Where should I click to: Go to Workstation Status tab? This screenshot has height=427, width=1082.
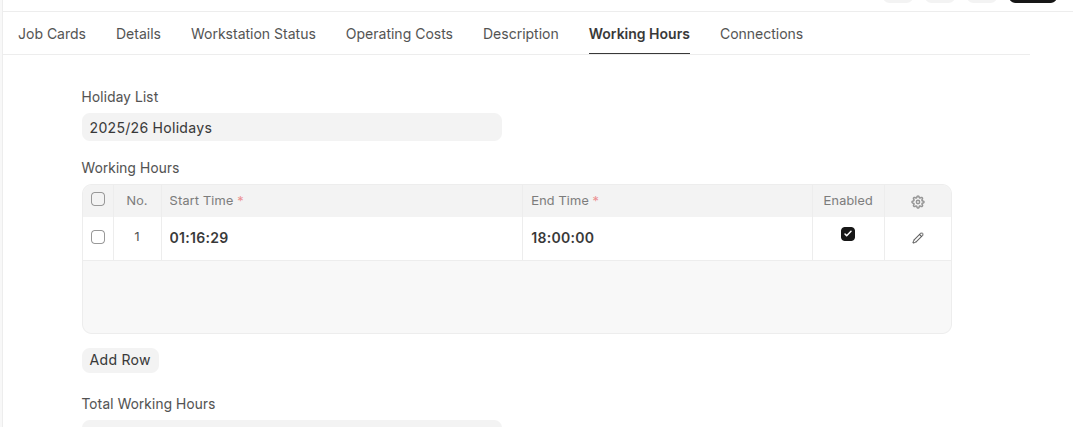253,34
